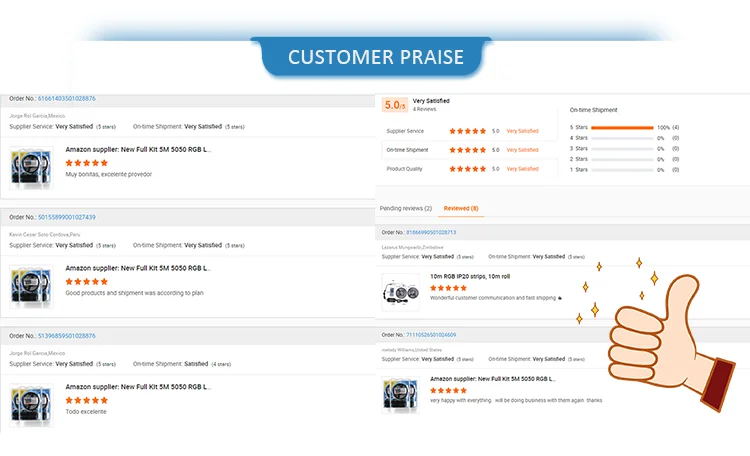Click the 5.0 overall score badge
Image resolution: width=750 pixels, height=456 pixels.
pyautogui.click(x=396, y=105)
